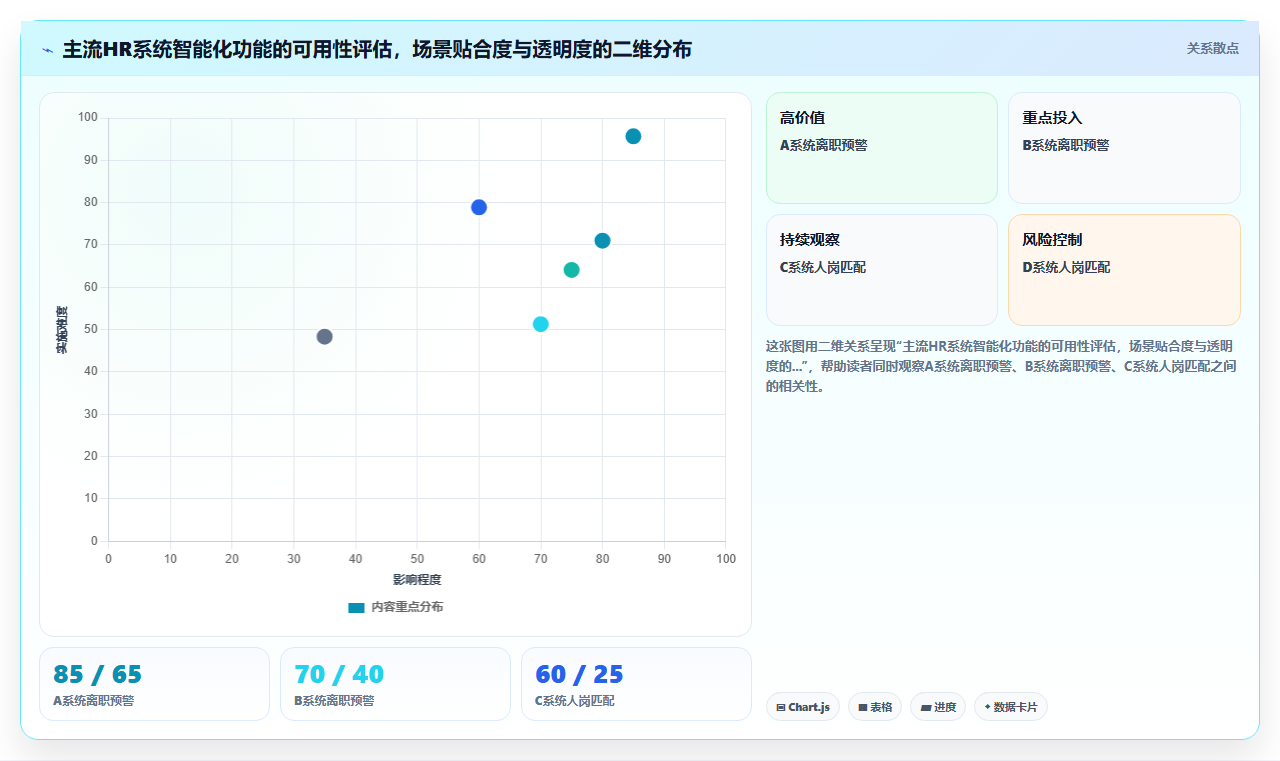Click the 关系散点 label in the header

click(x=1212, y=48)
